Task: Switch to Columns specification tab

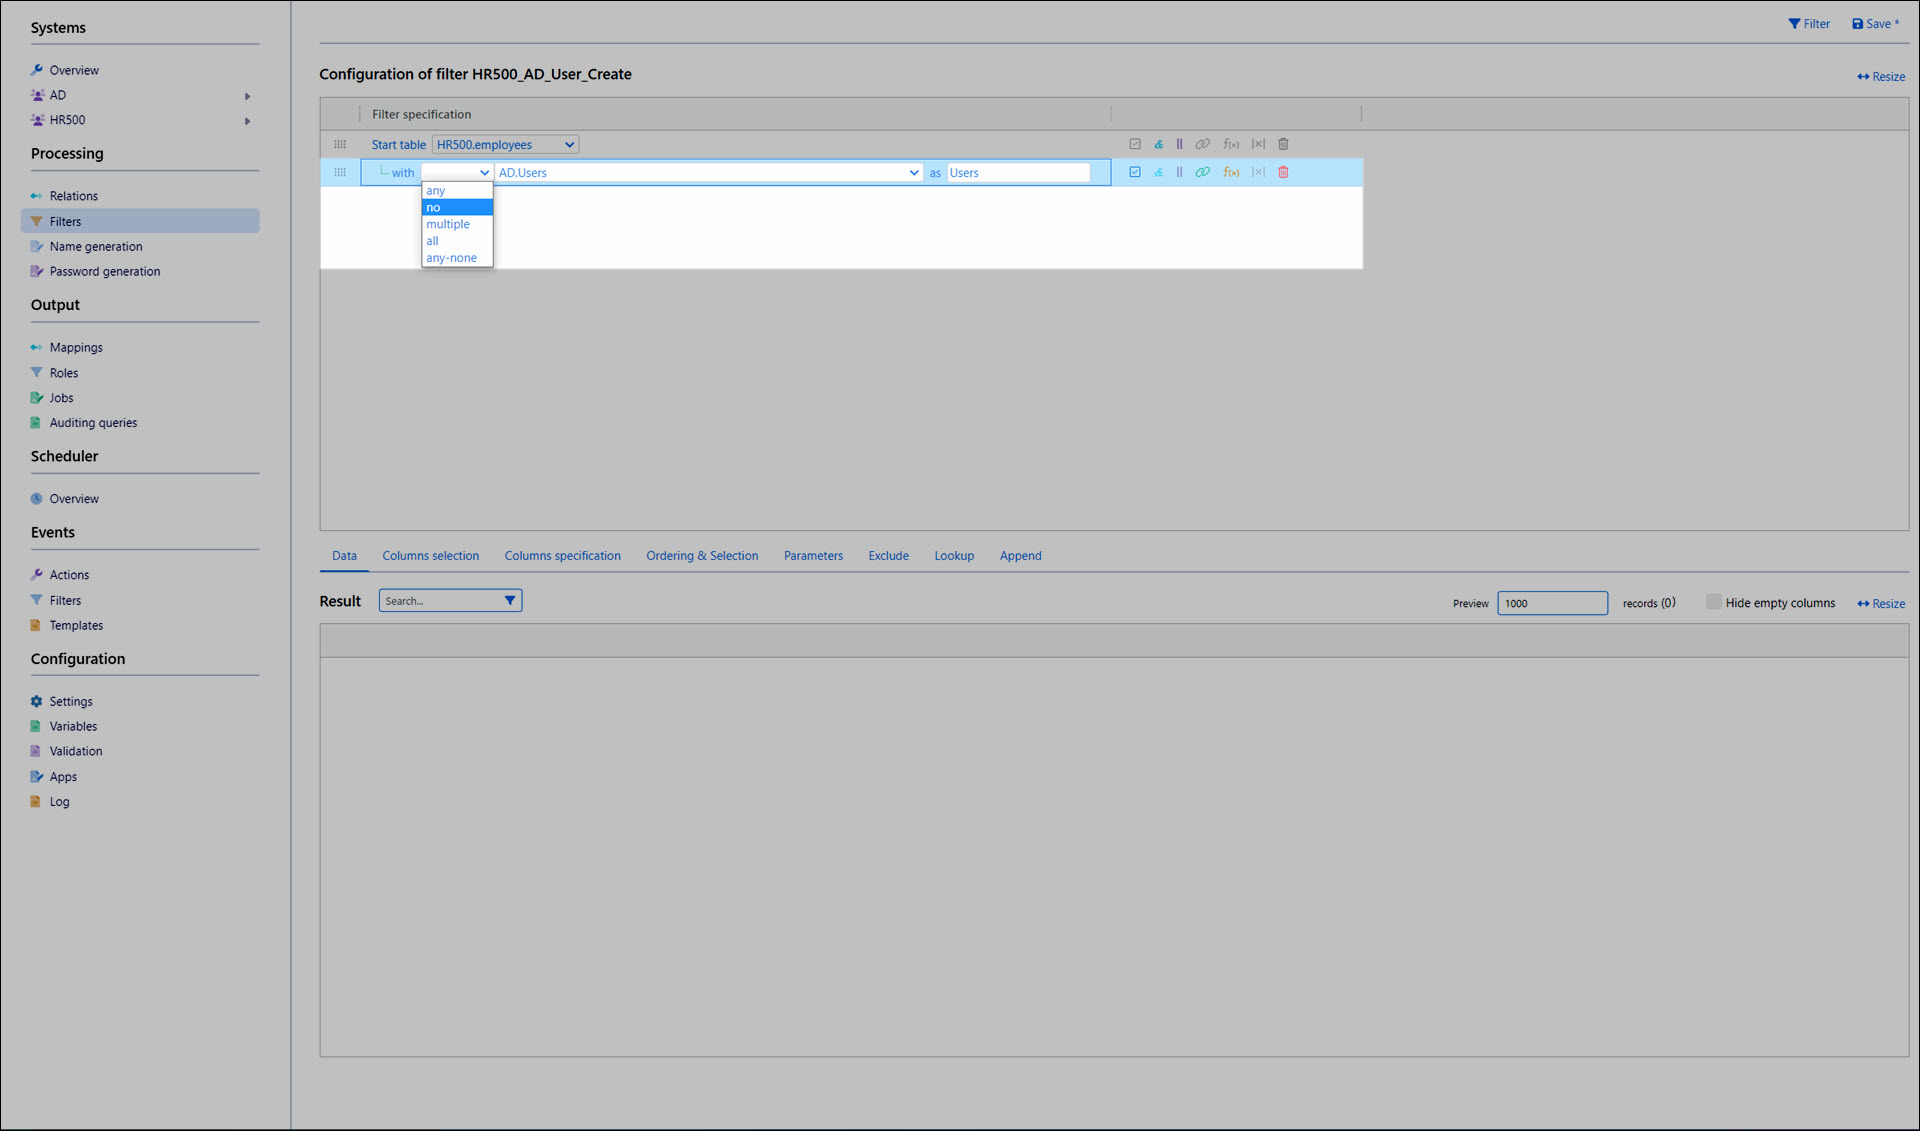Action: (562, 556)
